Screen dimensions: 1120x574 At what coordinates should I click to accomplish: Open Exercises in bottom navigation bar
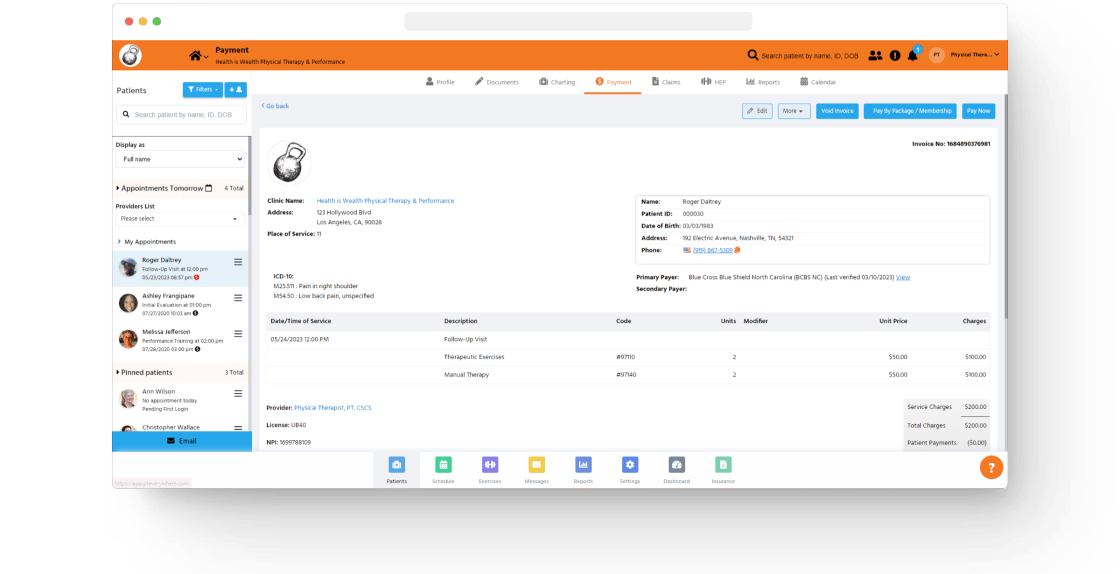[490, 470]
